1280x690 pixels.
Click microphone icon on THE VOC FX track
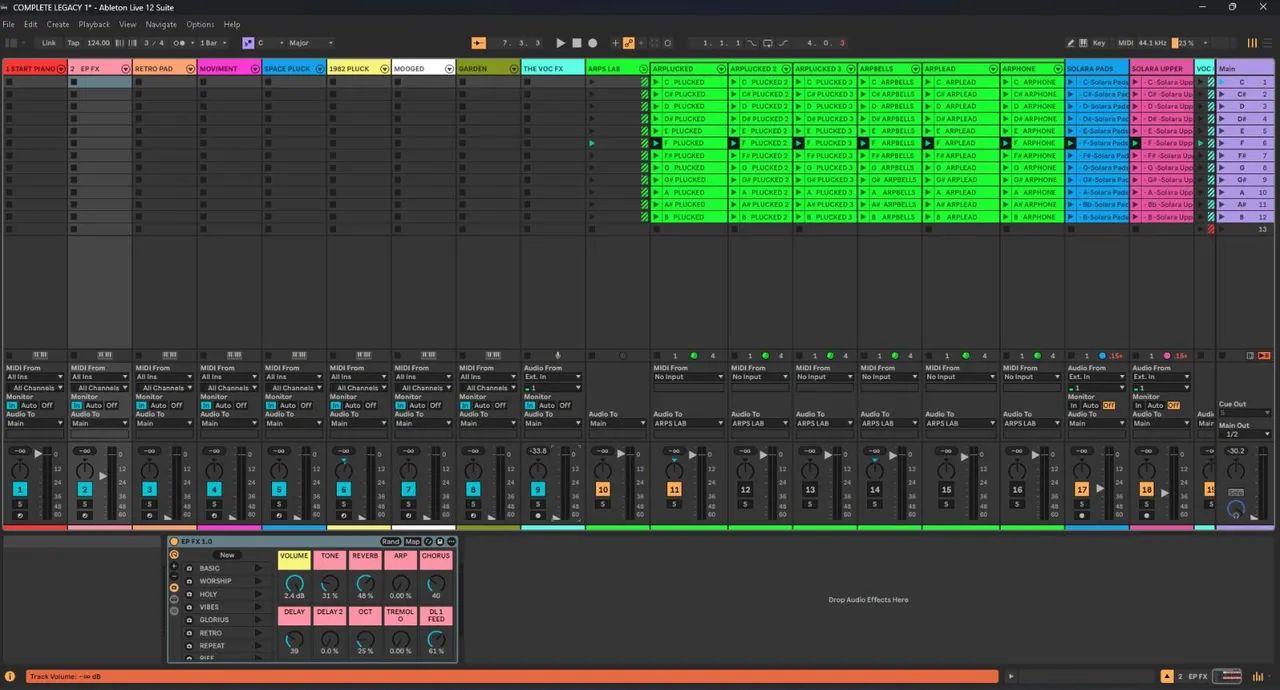pos(558,355)
